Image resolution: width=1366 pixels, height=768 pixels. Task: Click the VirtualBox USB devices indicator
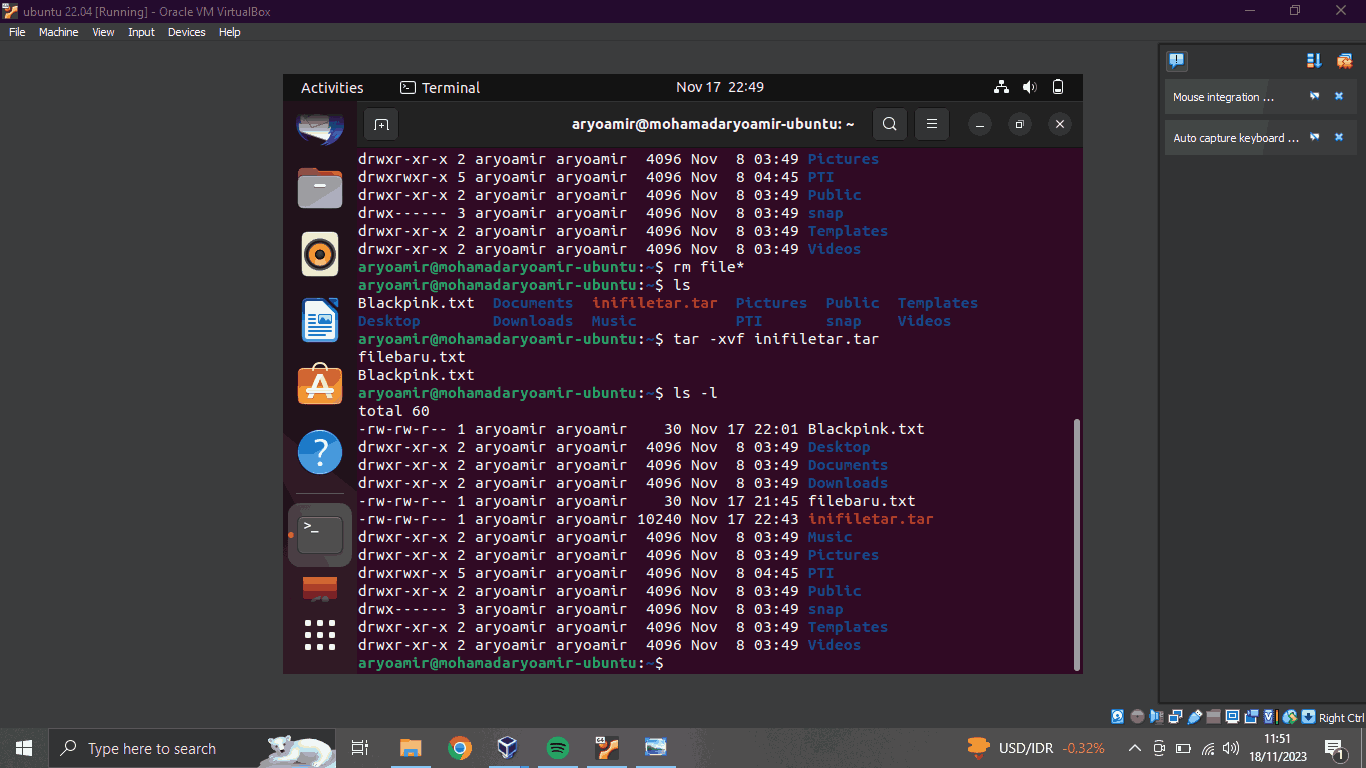[x=1194, y=717]
